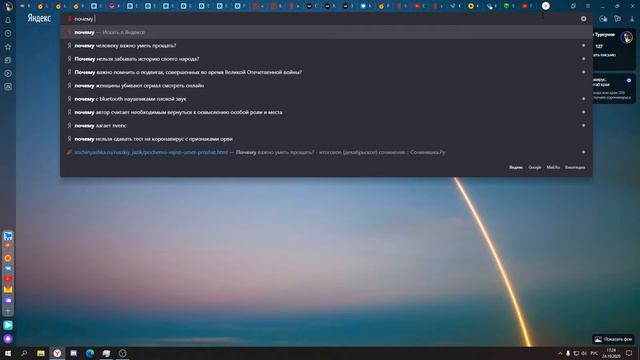Open the Maps pin shortcut
The width and height of the screenshot is (640, 360).
tap(8, 247)
